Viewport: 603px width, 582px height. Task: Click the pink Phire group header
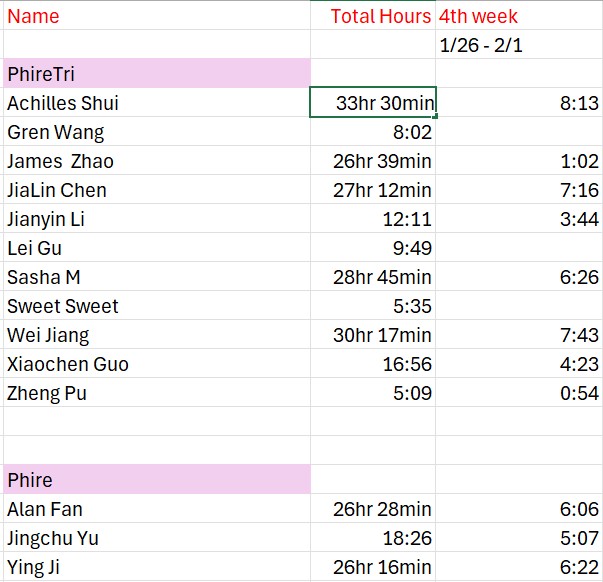[157, 480]
